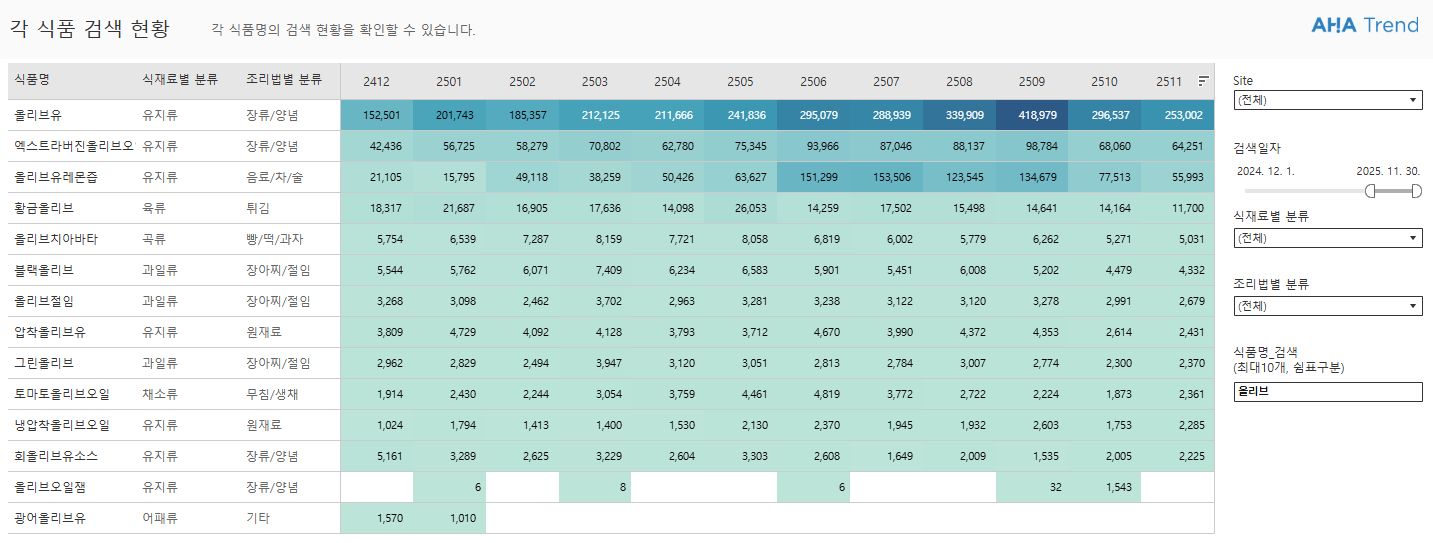Click the 2024. 12. 1. start date value
Screen dimensions: 1433x543
pyautogui.click(x=1265, y=171)
